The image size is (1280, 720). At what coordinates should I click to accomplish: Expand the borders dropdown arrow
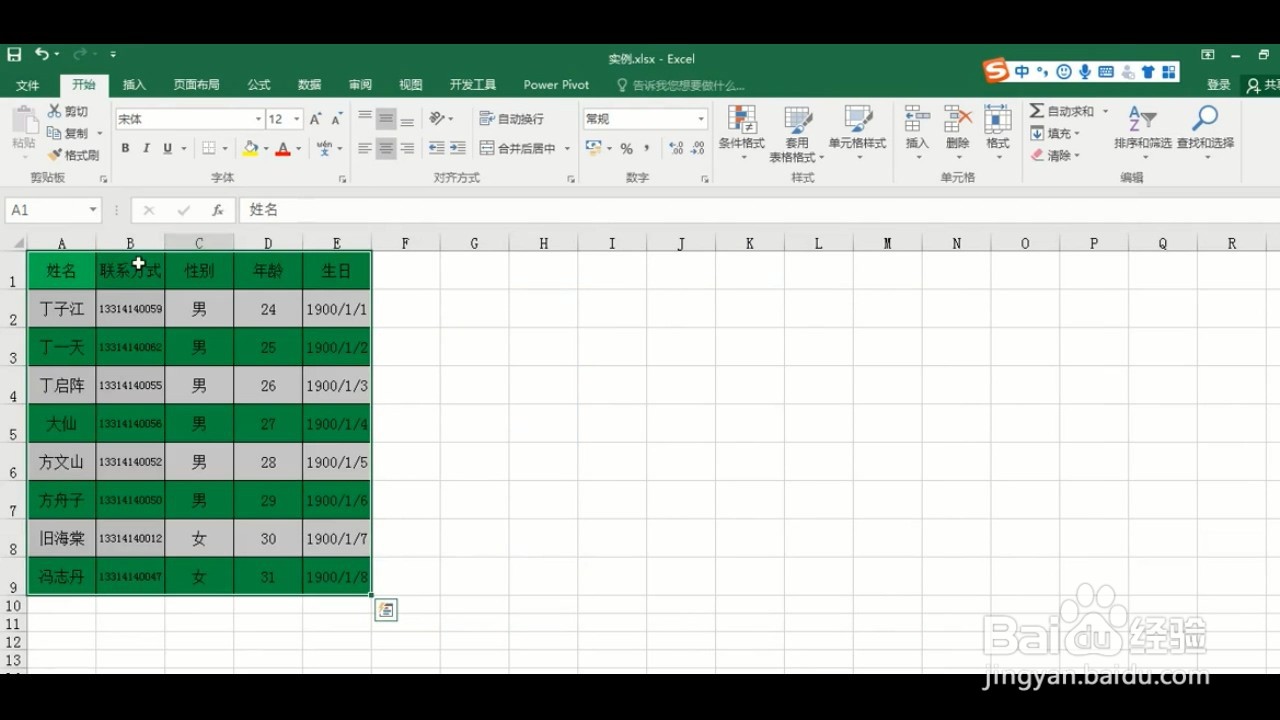[225, 148]
